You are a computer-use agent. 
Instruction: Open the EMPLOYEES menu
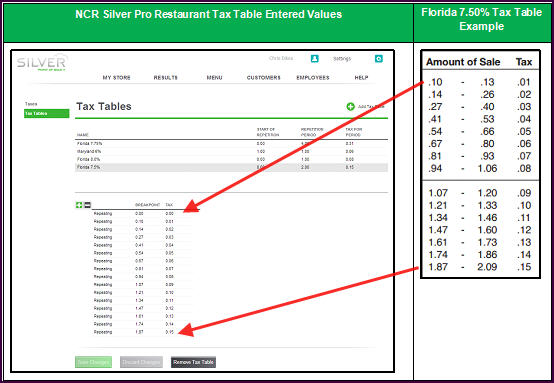point(313,77)
